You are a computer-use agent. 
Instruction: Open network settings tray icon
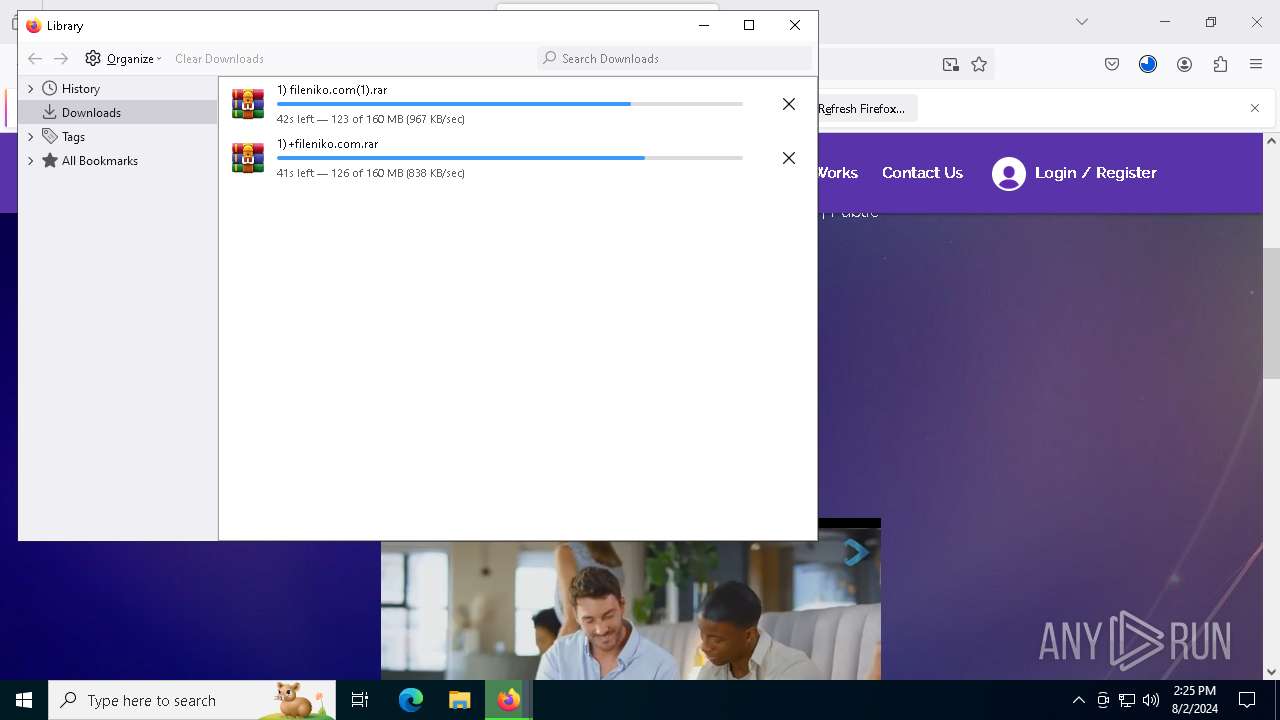[x=1127, y=700]
